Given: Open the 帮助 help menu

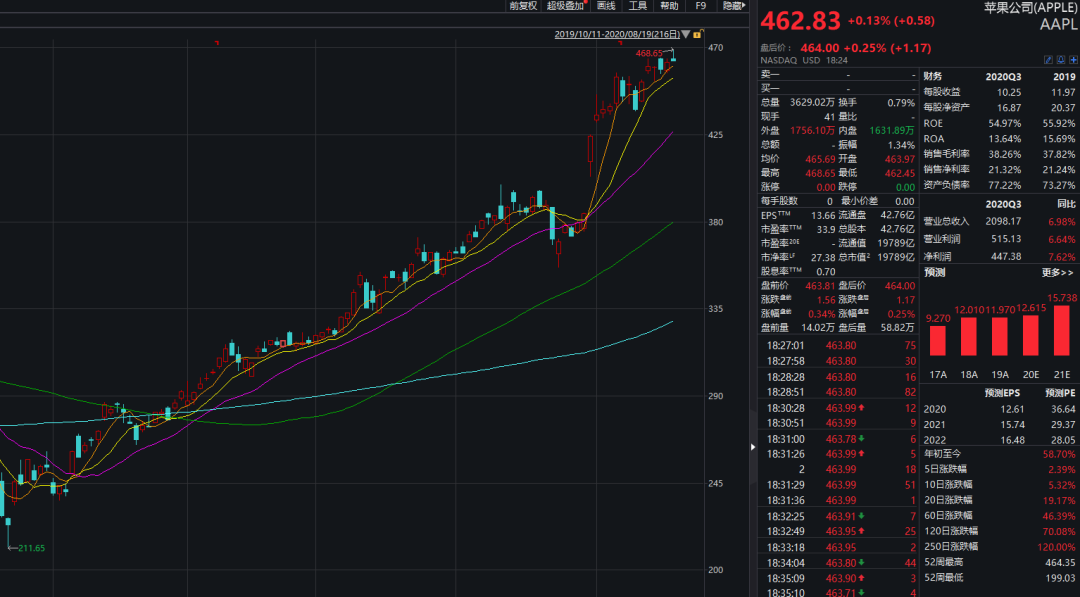Looking at the screenshot, I should [x=668, y=6].
